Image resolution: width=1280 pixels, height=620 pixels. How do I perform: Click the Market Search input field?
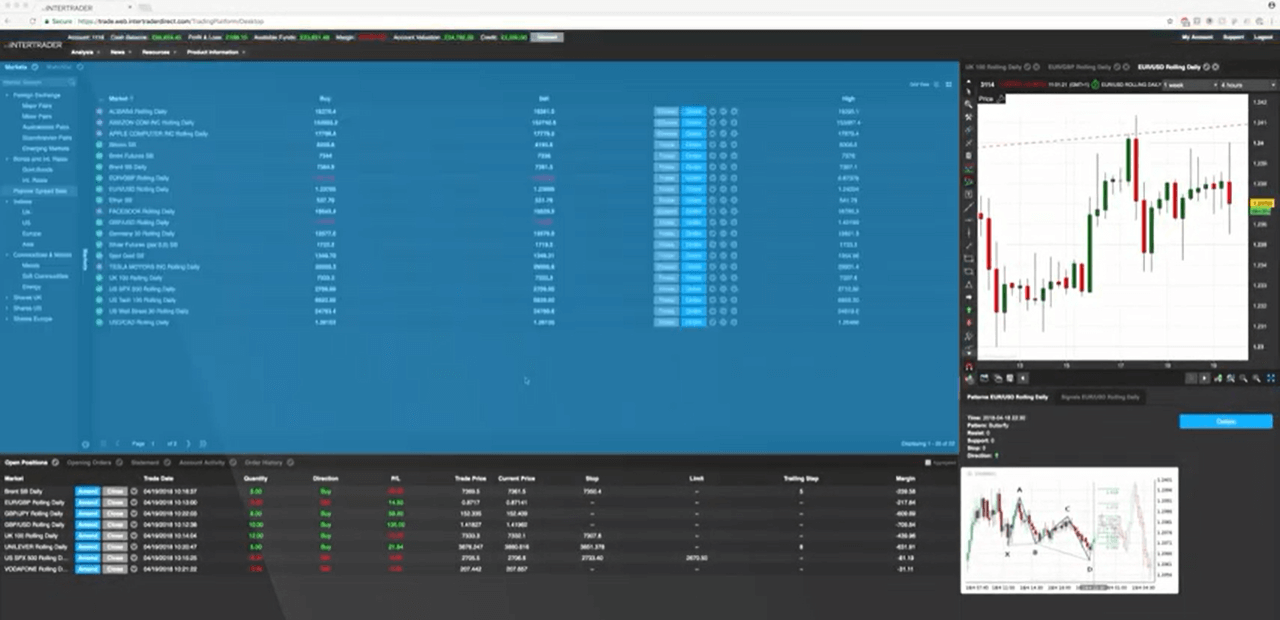pos(36,82)
